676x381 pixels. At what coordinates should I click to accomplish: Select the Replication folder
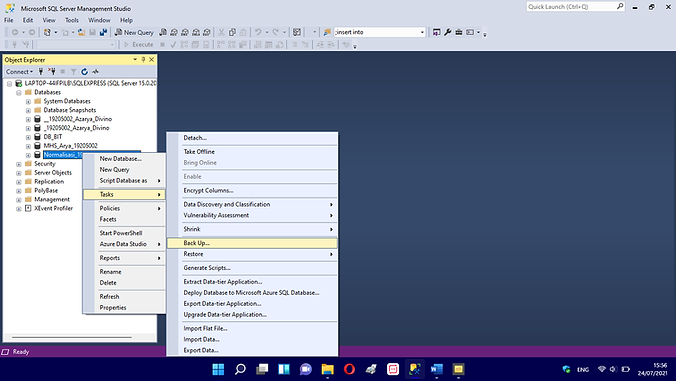pos(49,181)
